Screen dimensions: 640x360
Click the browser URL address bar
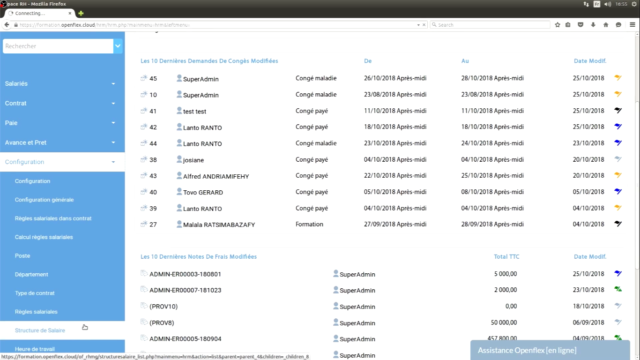(x=216, y=25)
